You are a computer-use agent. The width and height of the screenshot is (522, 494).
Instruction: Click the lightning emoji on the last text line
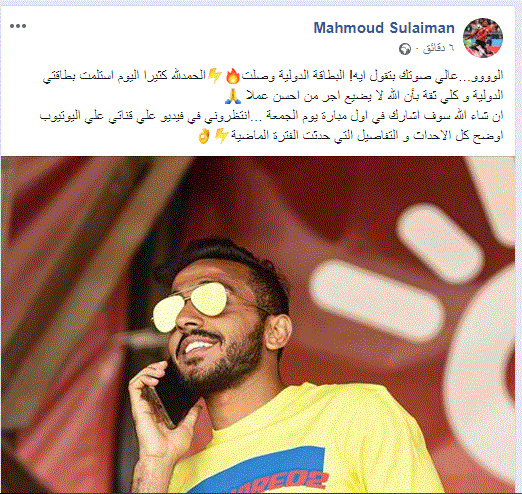221,136
